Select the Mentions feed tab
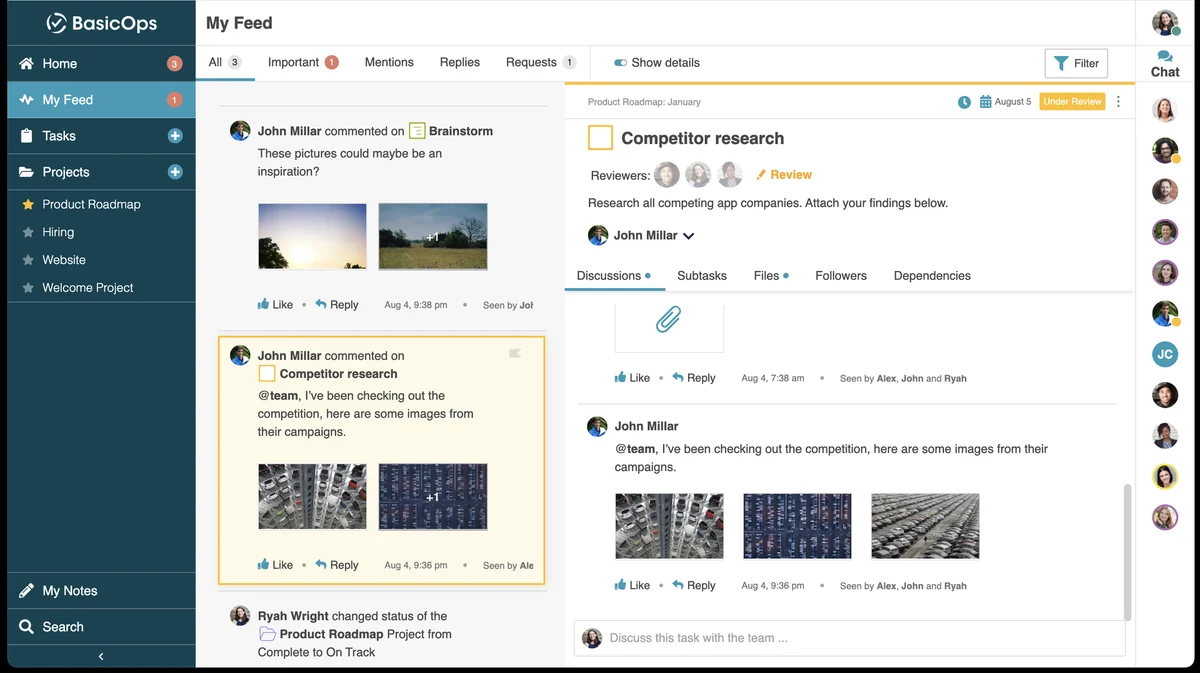 [389, 62]
